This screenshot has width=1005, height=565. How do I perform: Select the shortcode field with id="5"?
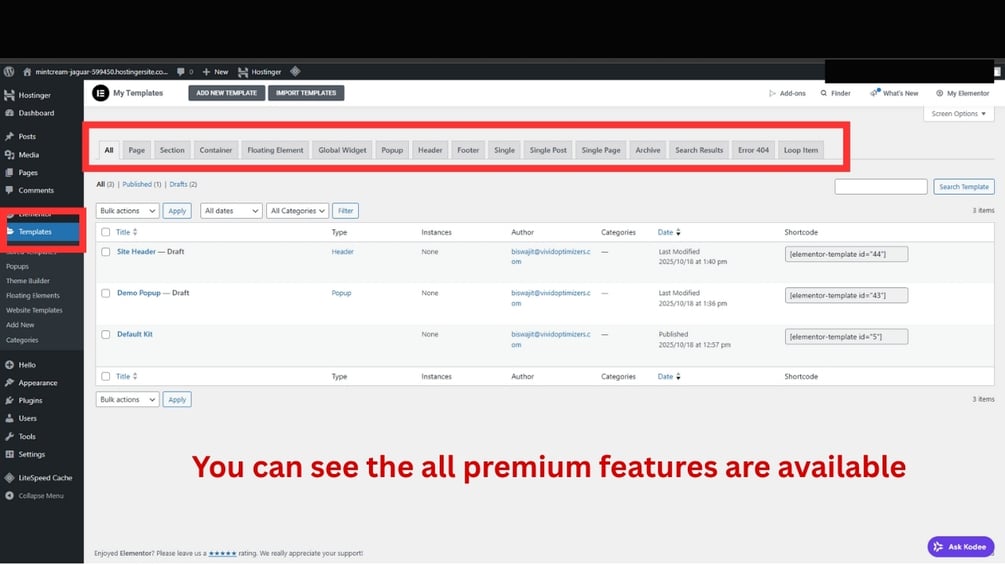pyautogui.click(x=846, y=337)
